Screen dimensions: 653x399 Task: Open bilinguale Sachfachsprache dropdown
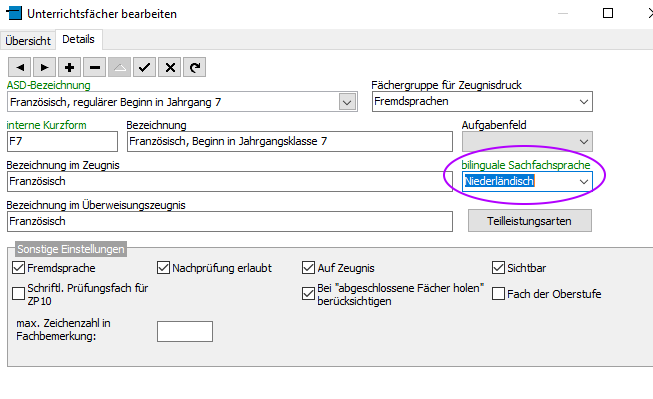584,182
